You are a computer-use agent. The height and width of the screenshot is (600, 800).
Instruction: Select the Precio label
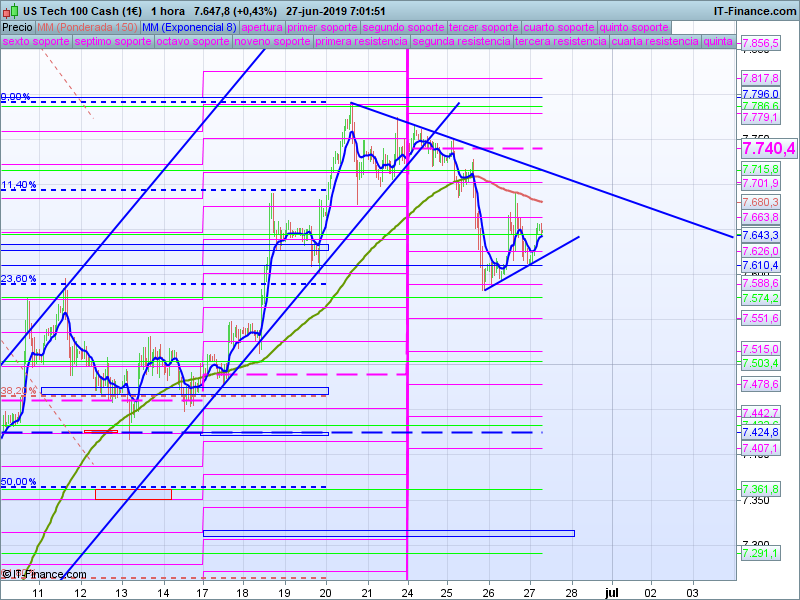tap(17, 27)
